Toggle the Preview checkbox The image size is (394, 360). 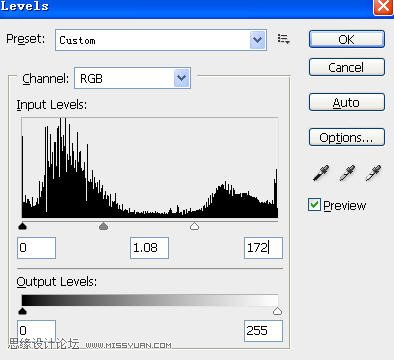click(x=314, y=205)
